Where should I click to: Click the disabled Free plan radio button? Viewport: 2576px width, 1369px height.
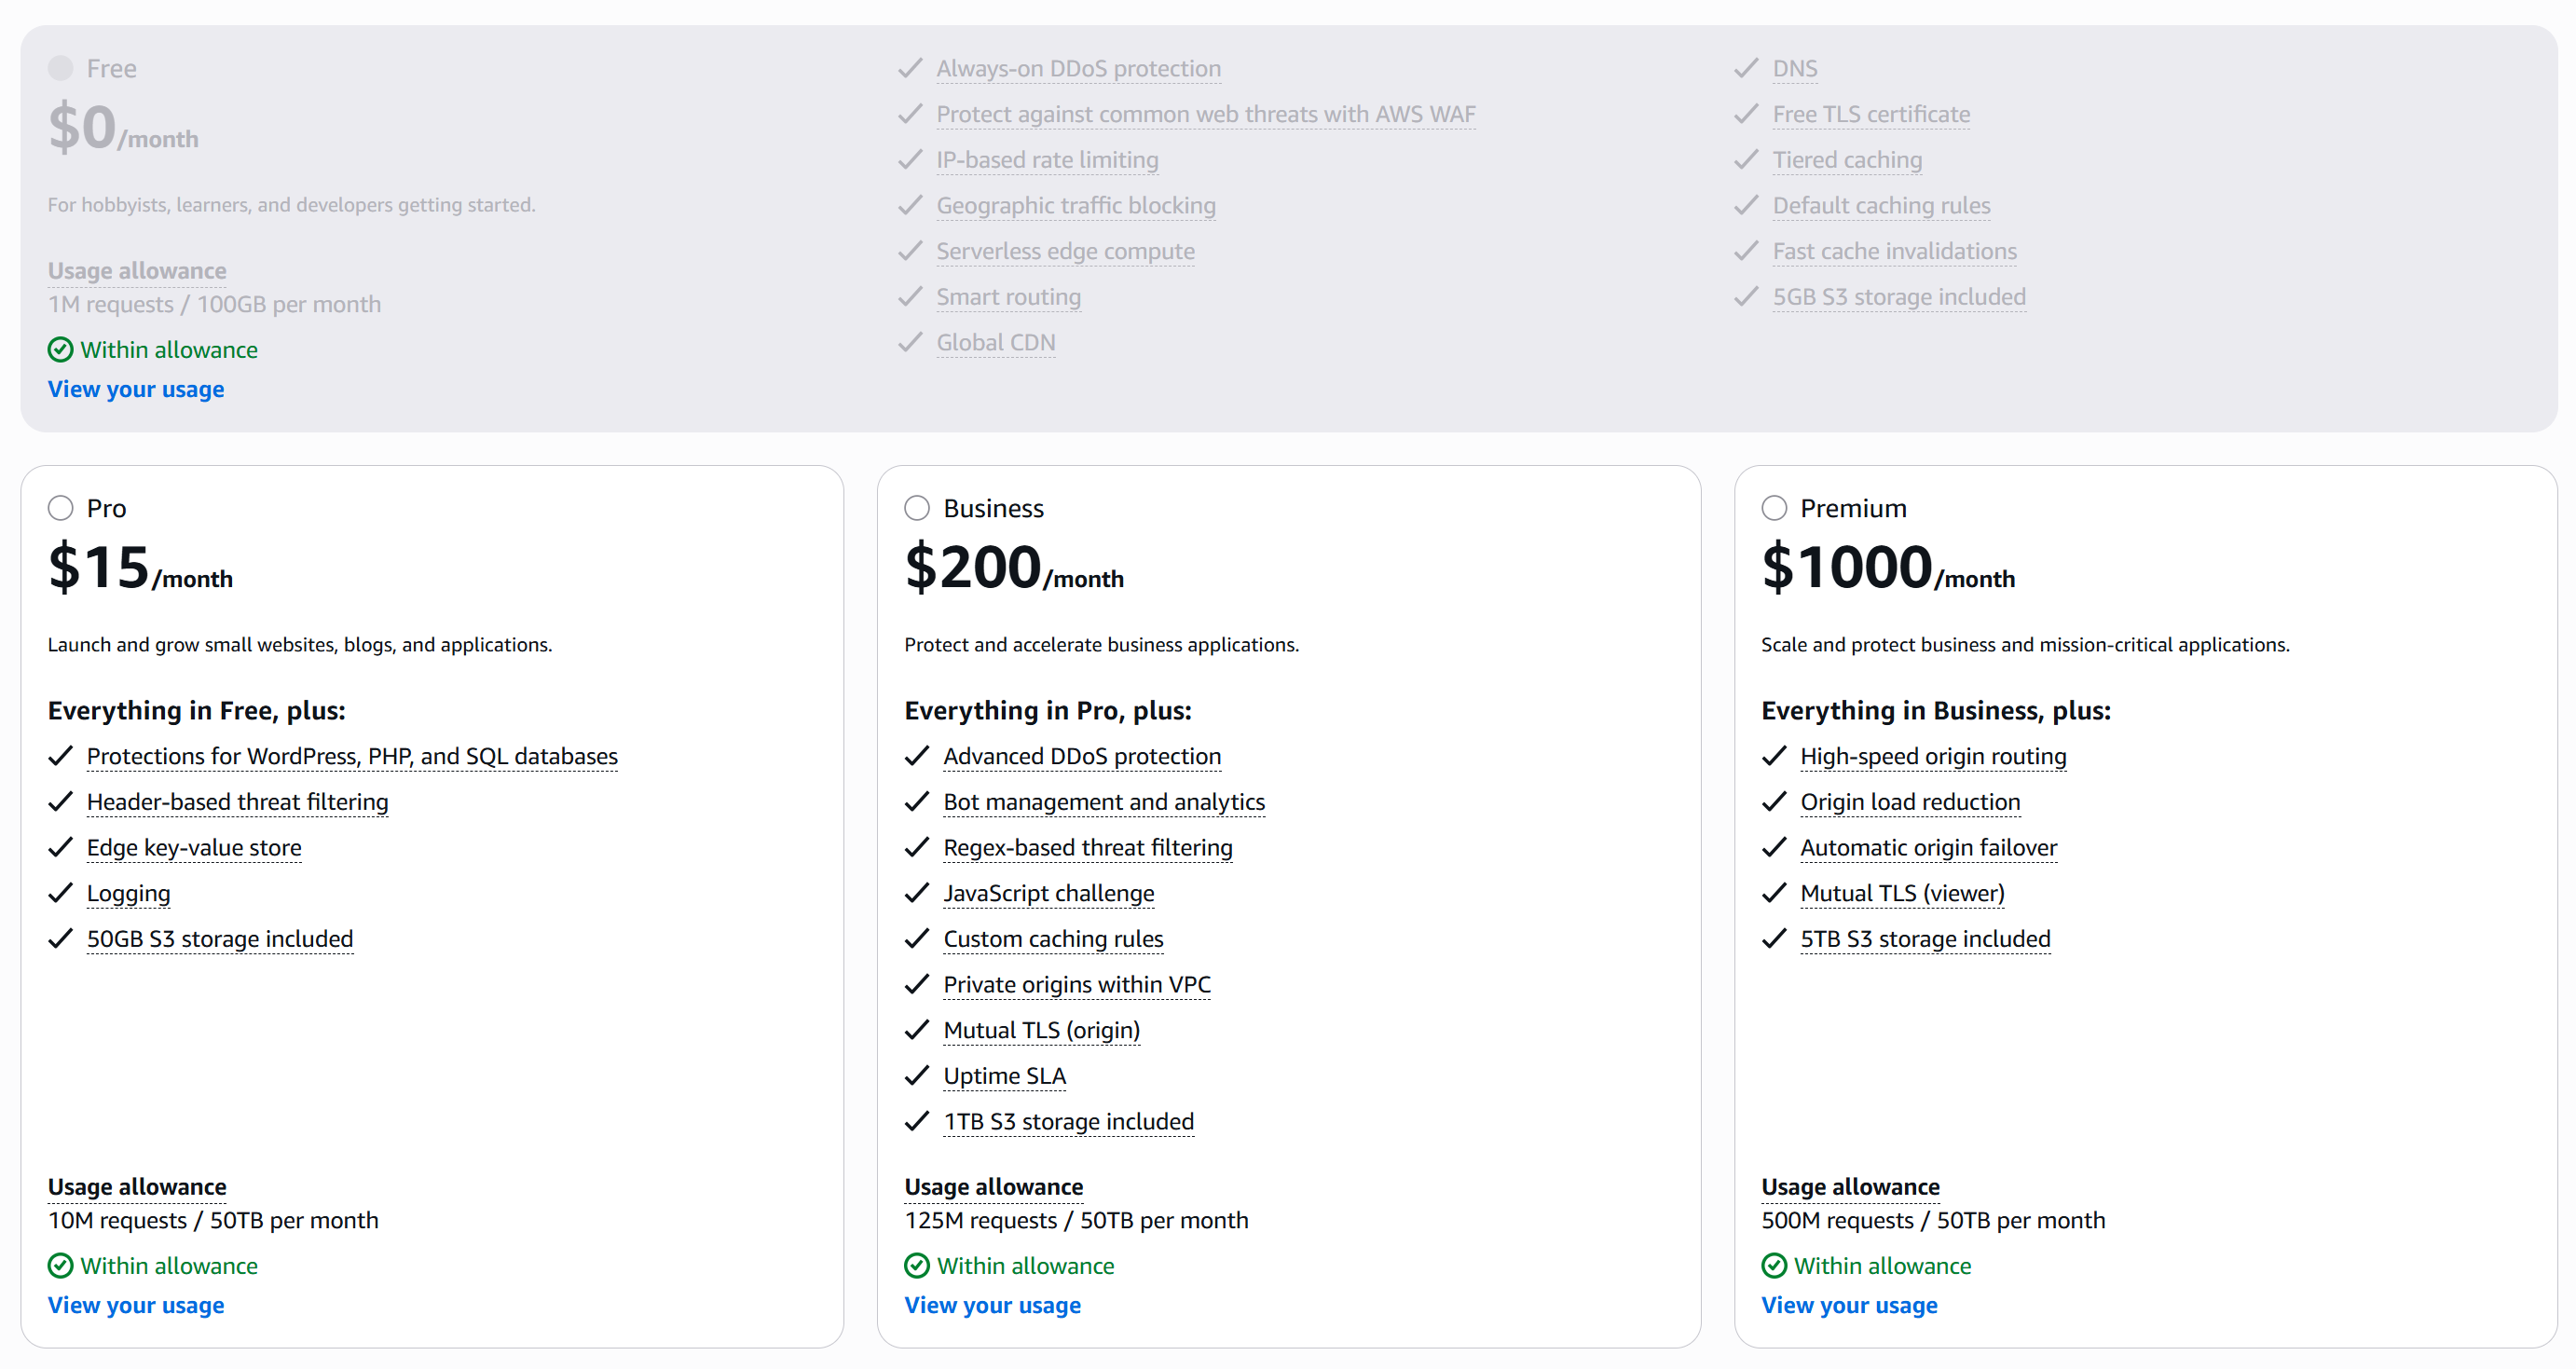(x=61, y=68)
